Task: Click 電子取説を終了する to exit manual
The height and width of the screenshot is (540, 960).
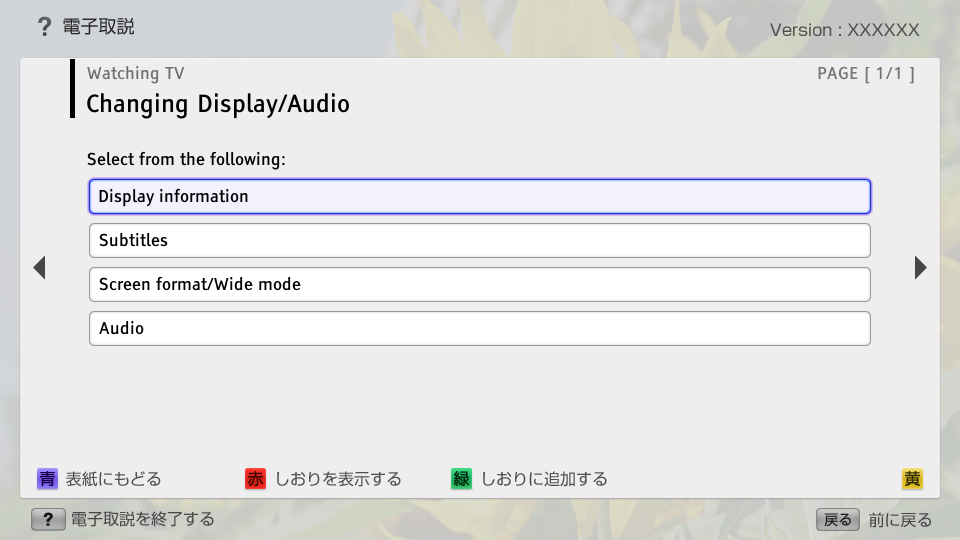Action: 142,520
